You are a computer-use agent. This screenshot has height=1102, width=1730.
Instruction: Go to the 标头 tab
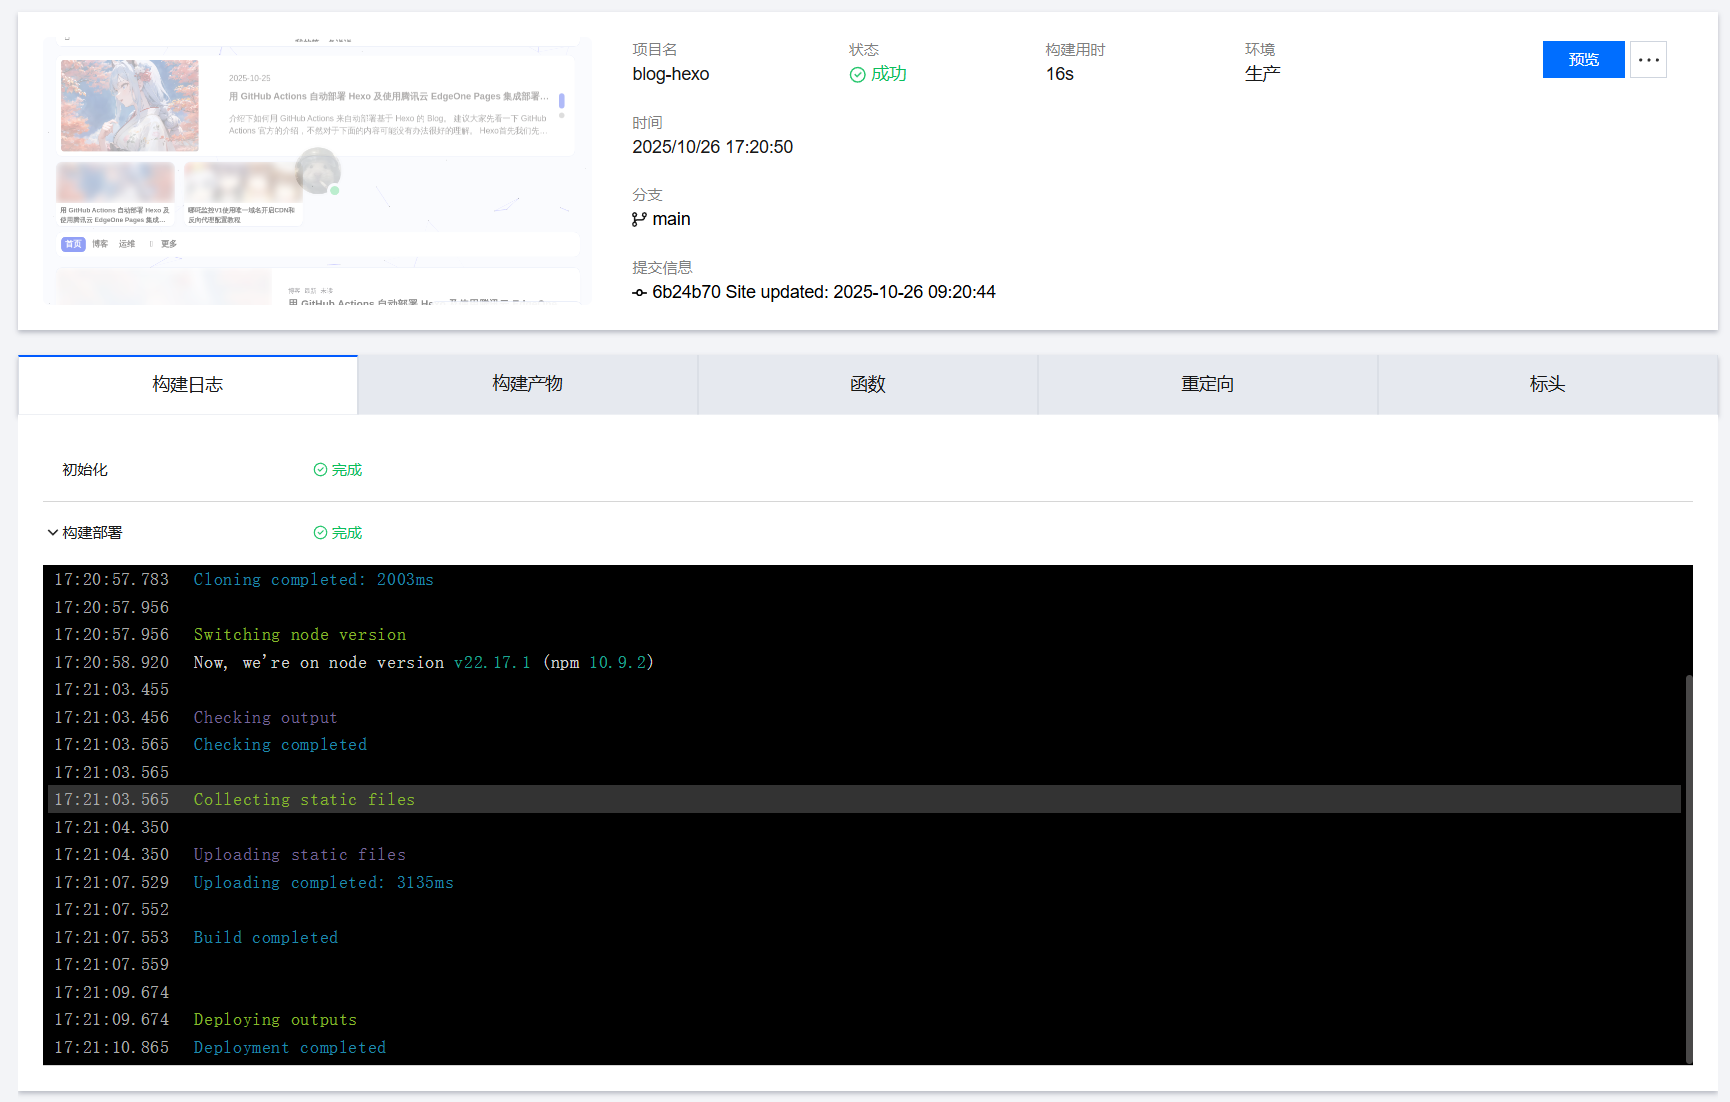1547,384
